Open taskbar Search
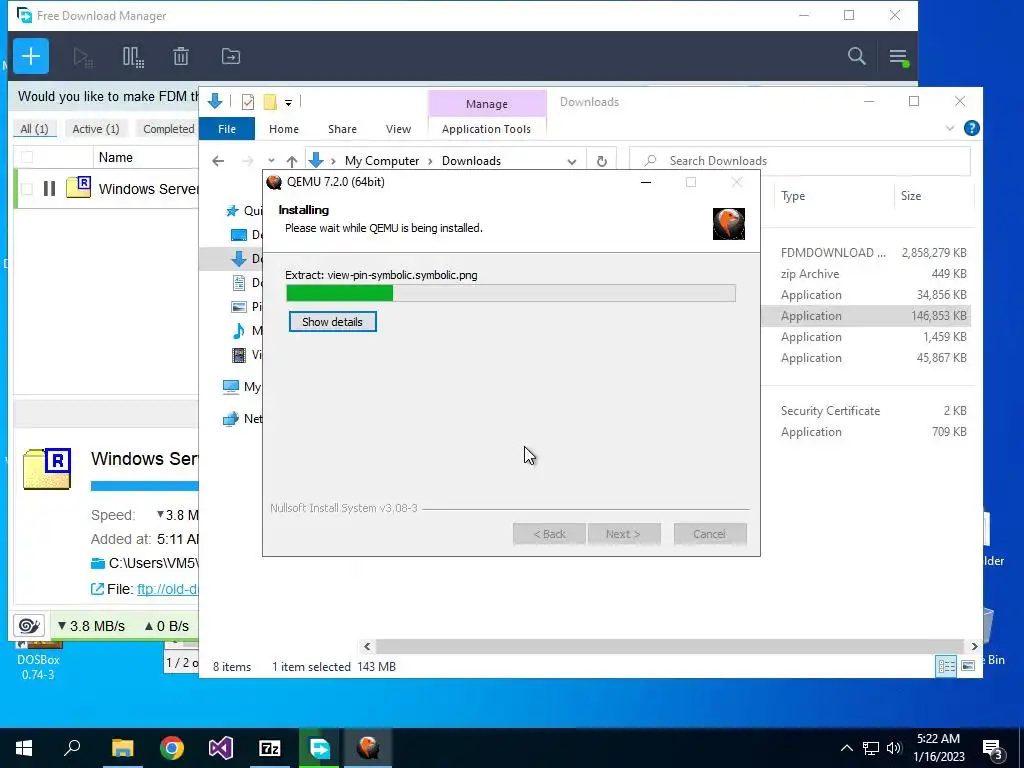Screen dimensions: 1024x768 (x=72, y=748)
